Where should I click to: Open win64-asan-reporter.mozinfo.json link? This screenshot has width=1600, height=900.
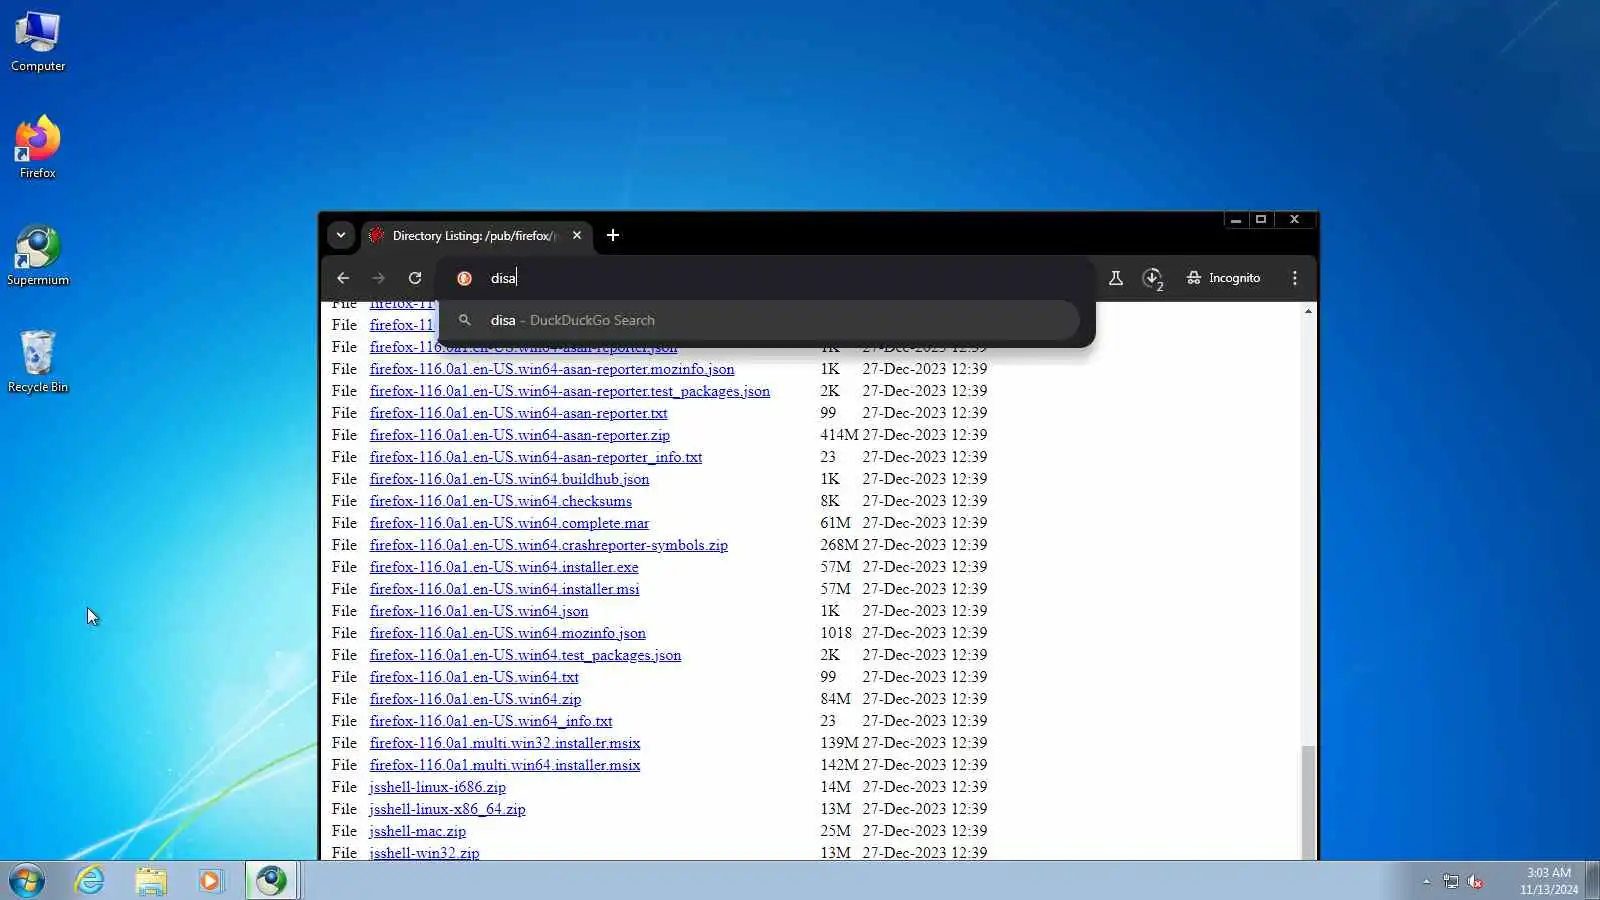click(x=552, y=369)
